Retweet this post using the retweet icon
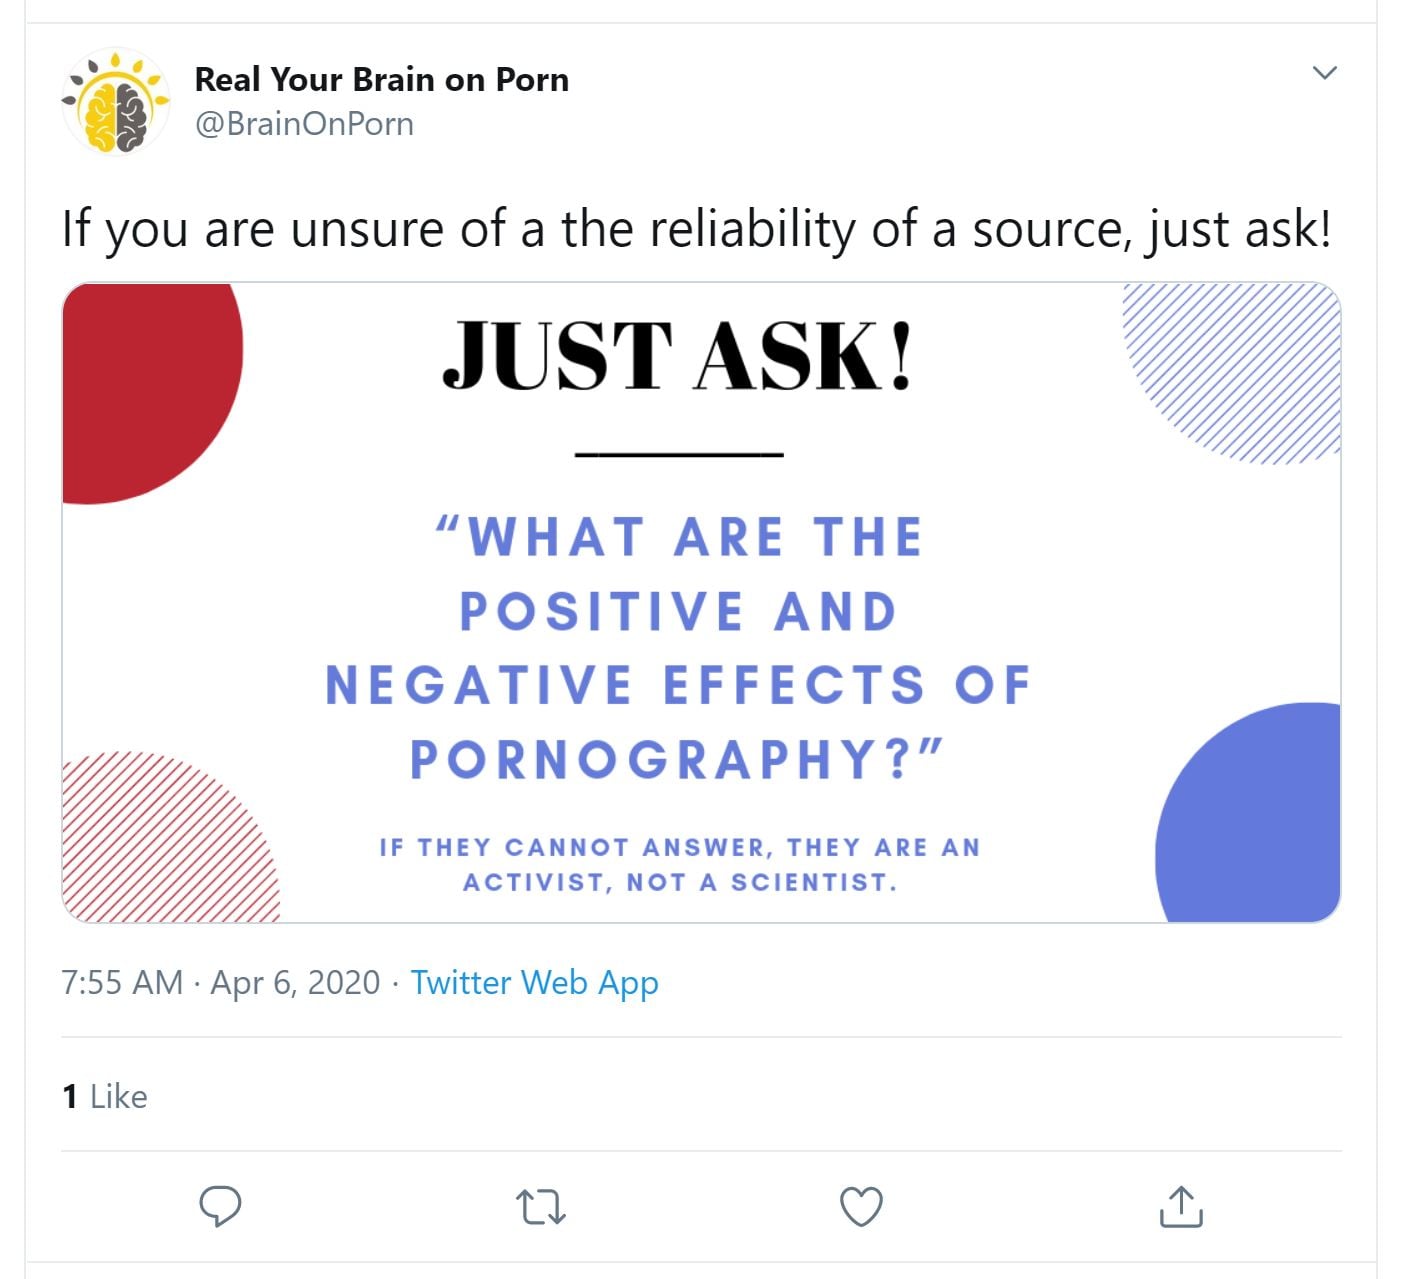Image resolution: width=1404 pixels, height=1279 pixels. click(x=541, y=1206)
